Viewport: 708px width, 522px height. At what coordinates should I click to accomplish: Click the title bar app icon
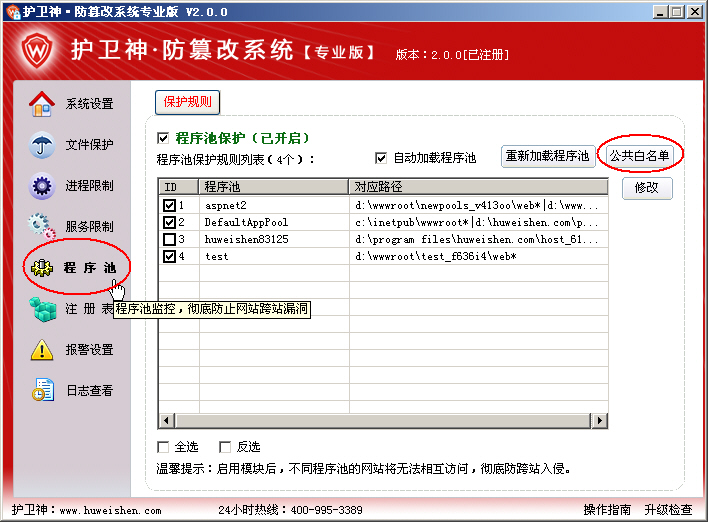pos(13,11)
